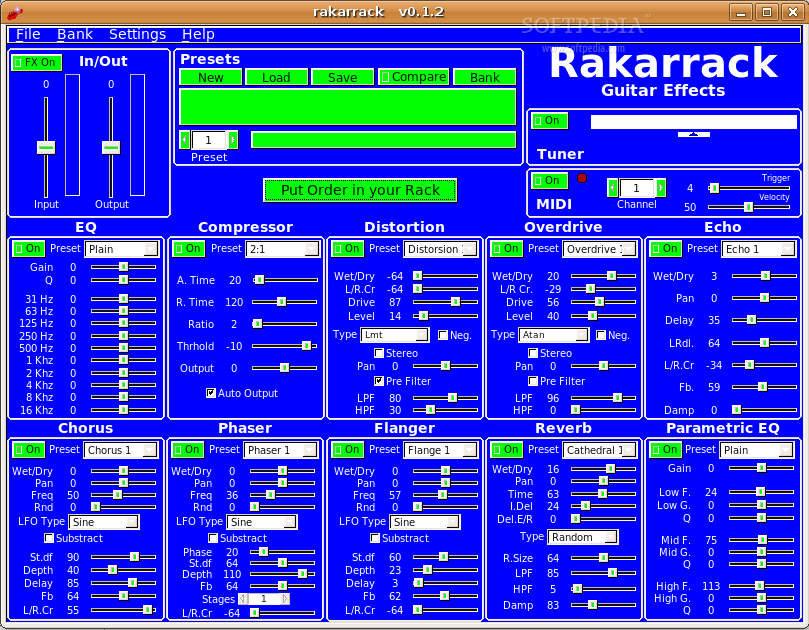Screen dimensions: 809x630
Task: Expand the Chorus LFO Type Sine dropdown
Action: click(x=103, y=522)
